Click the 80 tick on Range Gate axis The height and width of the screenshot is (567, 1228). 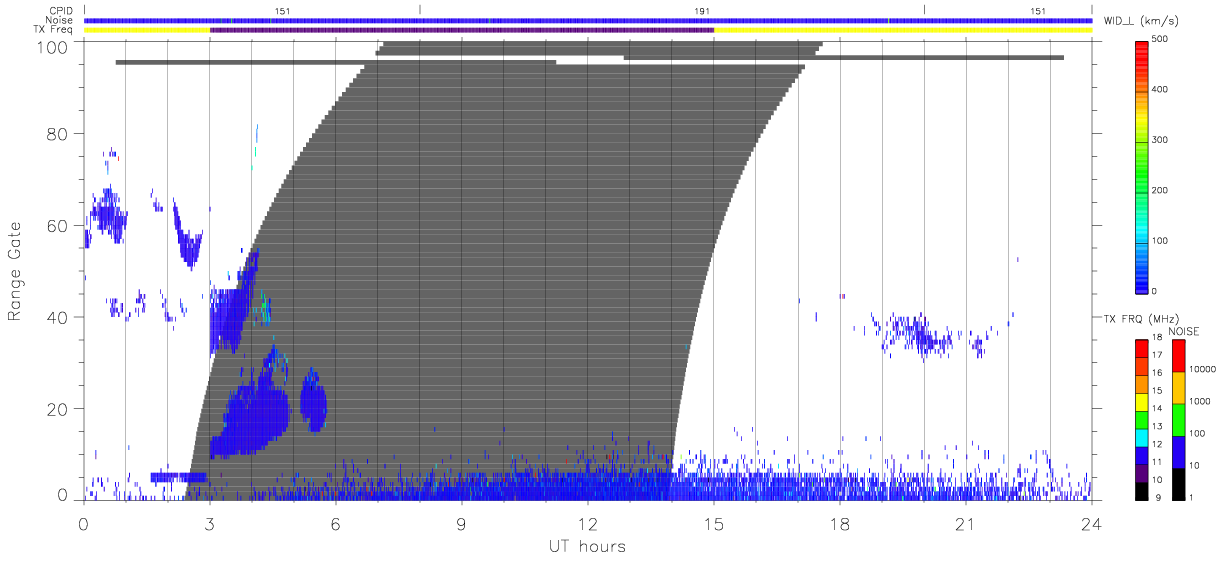click(58, 133)
